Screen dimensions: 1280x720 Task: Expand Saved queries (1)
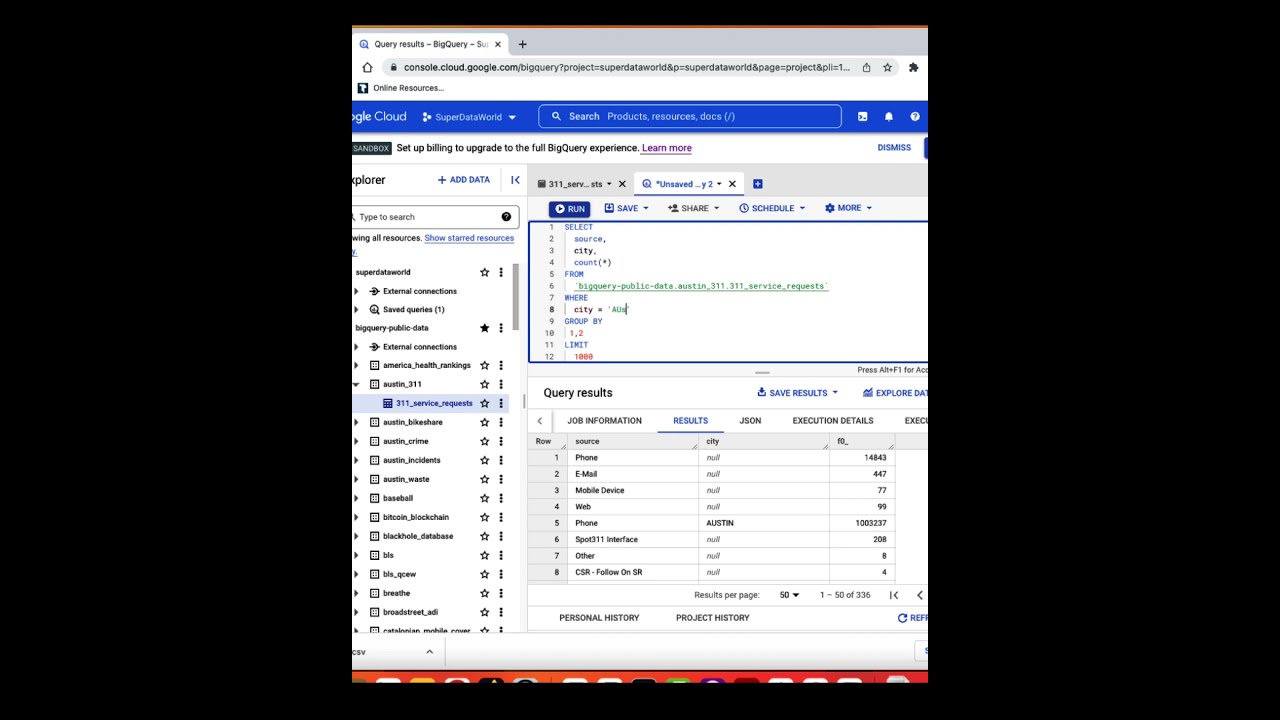click(x=356, y=310)
